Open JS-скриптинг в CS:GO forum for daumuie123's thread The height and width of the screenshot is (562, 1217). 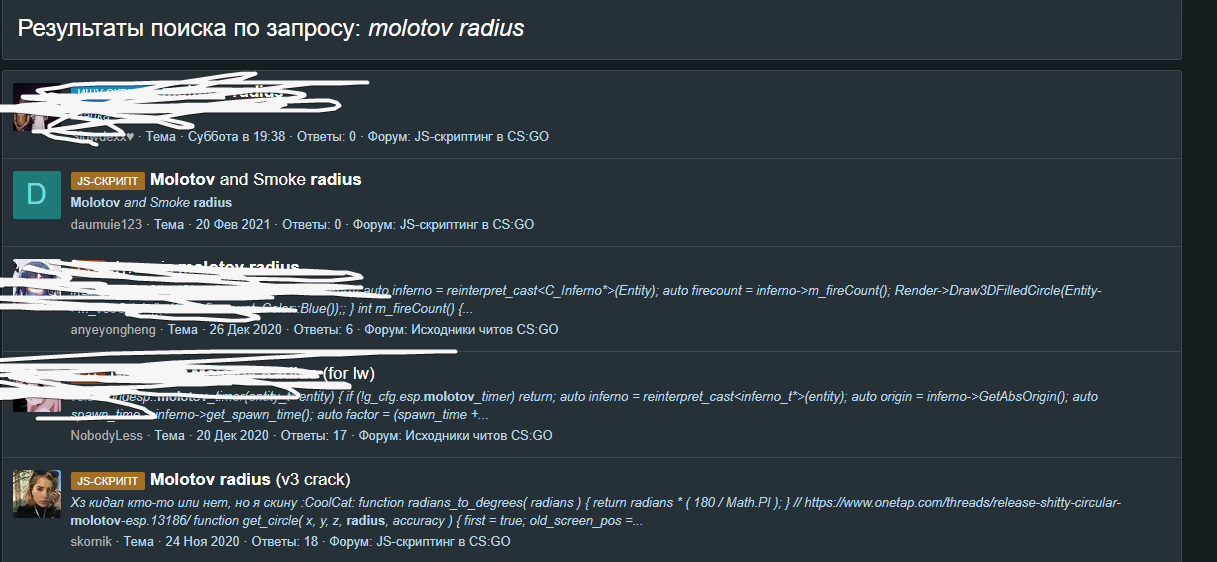(x=466, y=225)
